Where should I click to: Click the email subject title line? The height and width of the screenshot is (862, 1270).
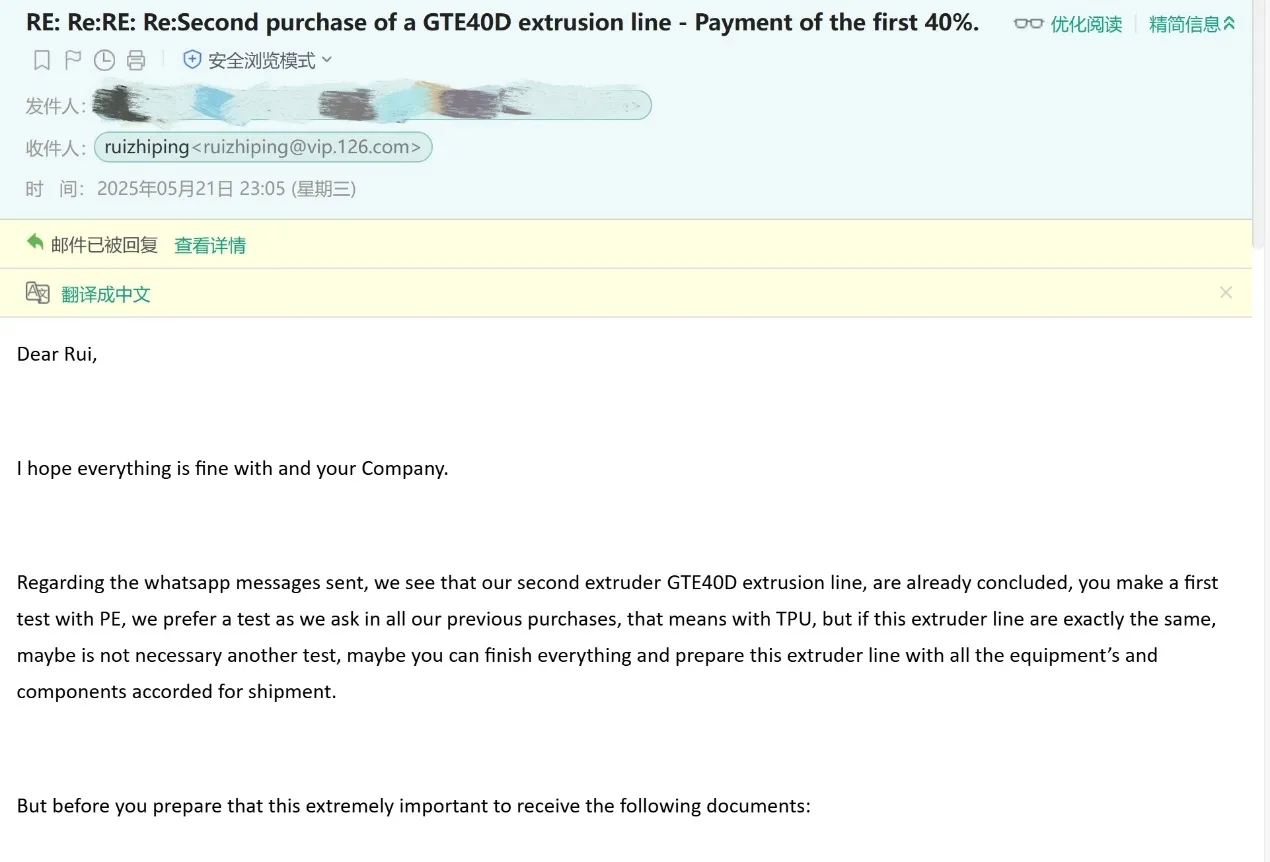click(x=502, y=22)
